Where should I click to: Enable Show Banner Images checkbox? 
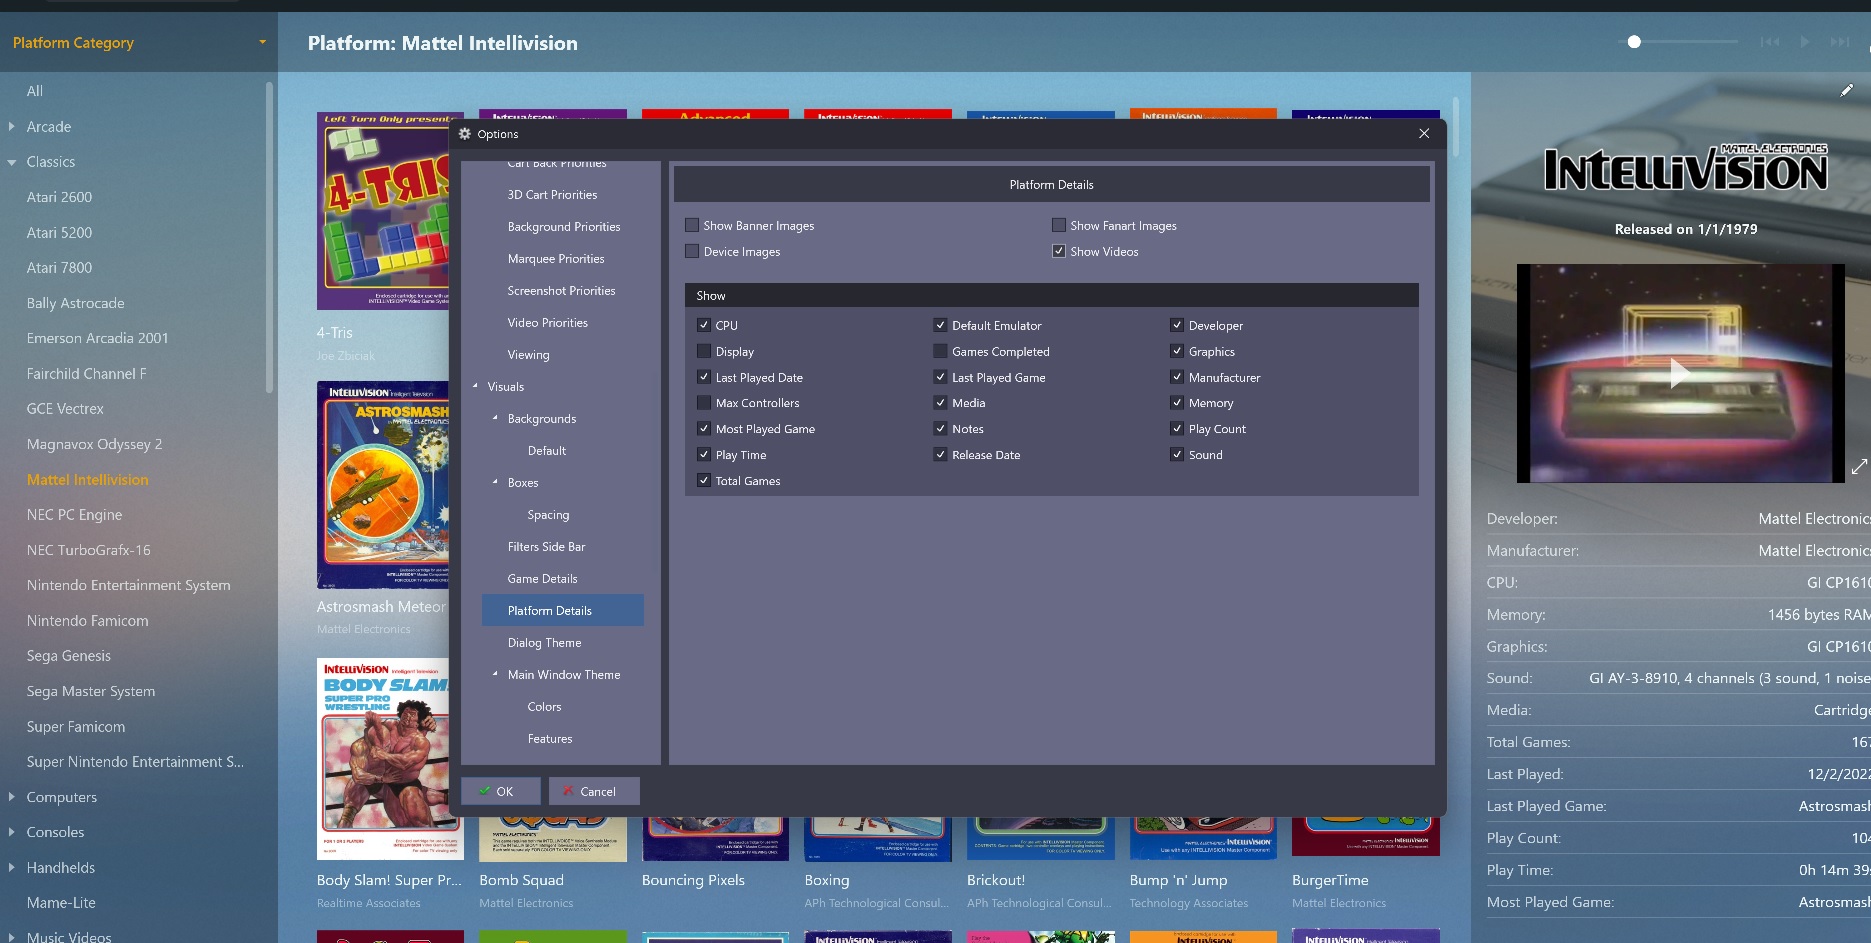point(692,225)
